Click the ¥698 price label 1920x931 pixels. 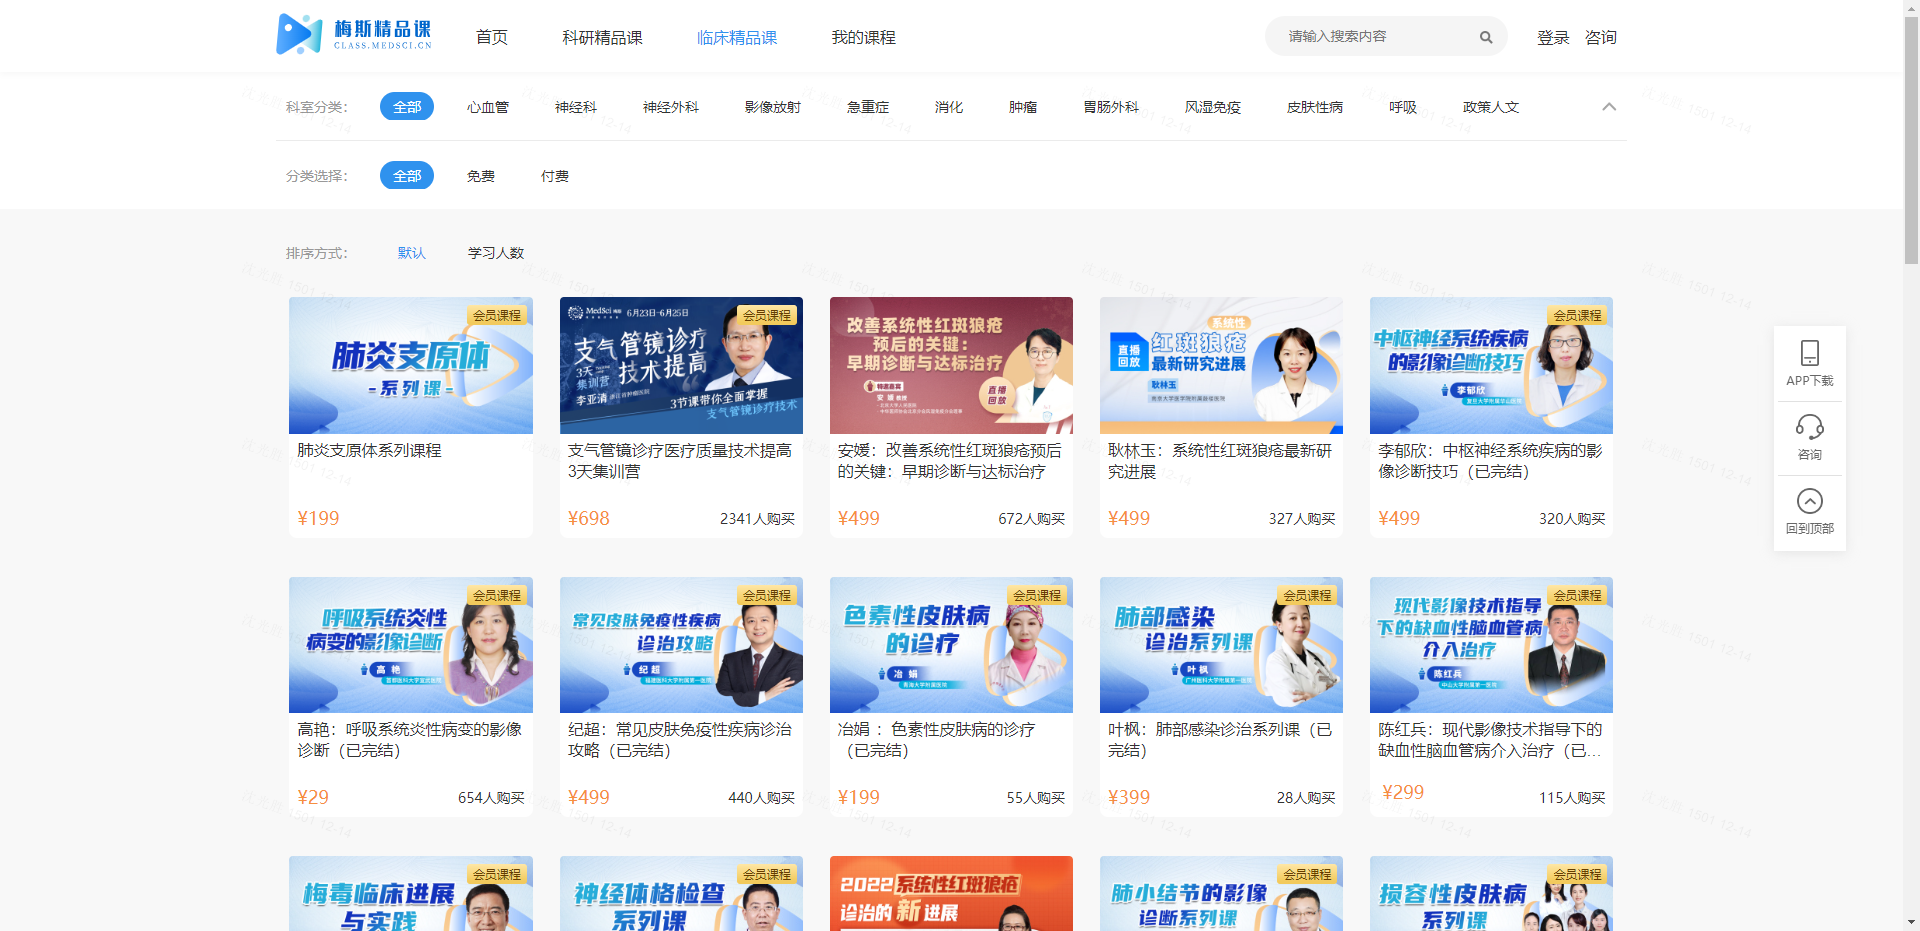pyautogui.click(x=588, y=518)
